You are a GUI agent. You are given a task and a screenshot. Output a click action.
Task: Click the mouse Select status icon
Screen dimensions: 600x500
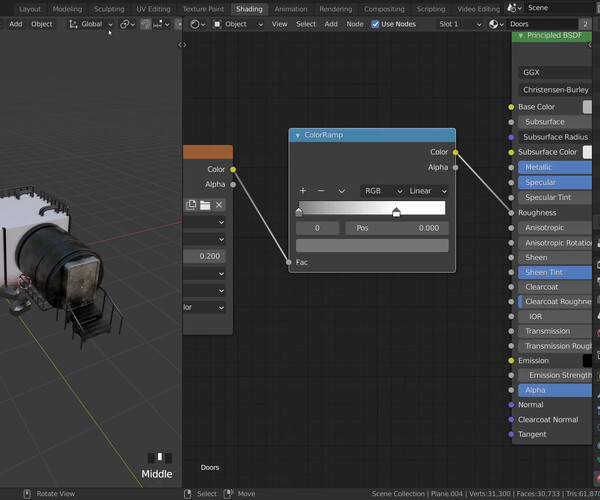coord(188,494)
